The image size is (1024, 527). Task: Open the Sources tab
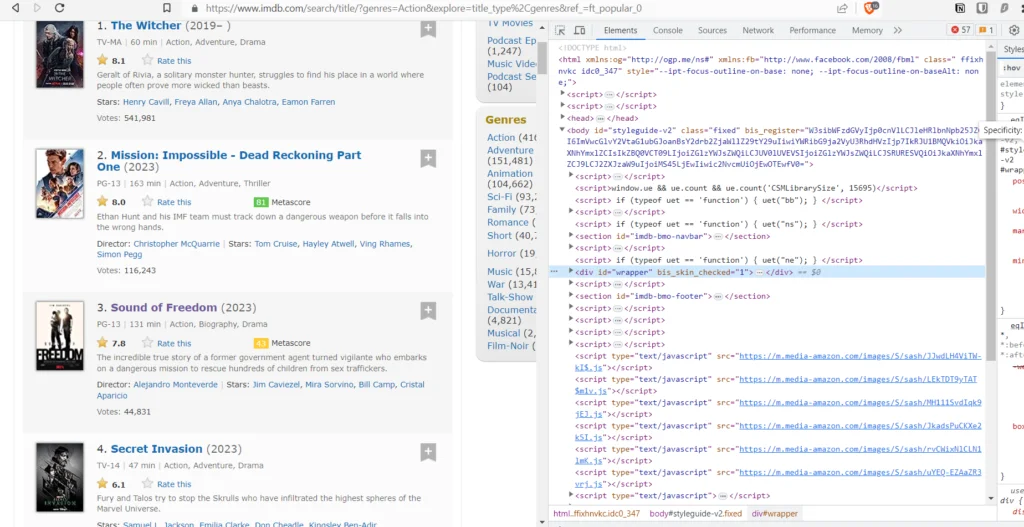tap(712, 31)
